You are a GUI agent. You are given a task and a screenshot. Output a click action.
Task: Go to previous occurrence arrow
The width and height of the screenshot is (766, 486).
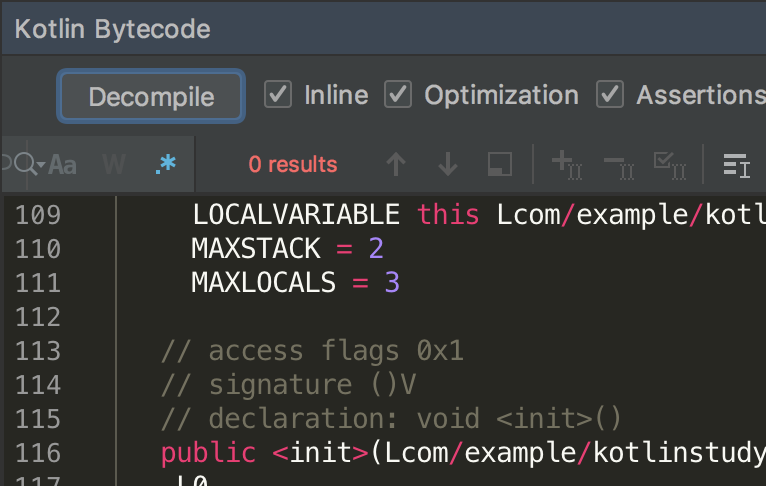[x=396, y=164]
